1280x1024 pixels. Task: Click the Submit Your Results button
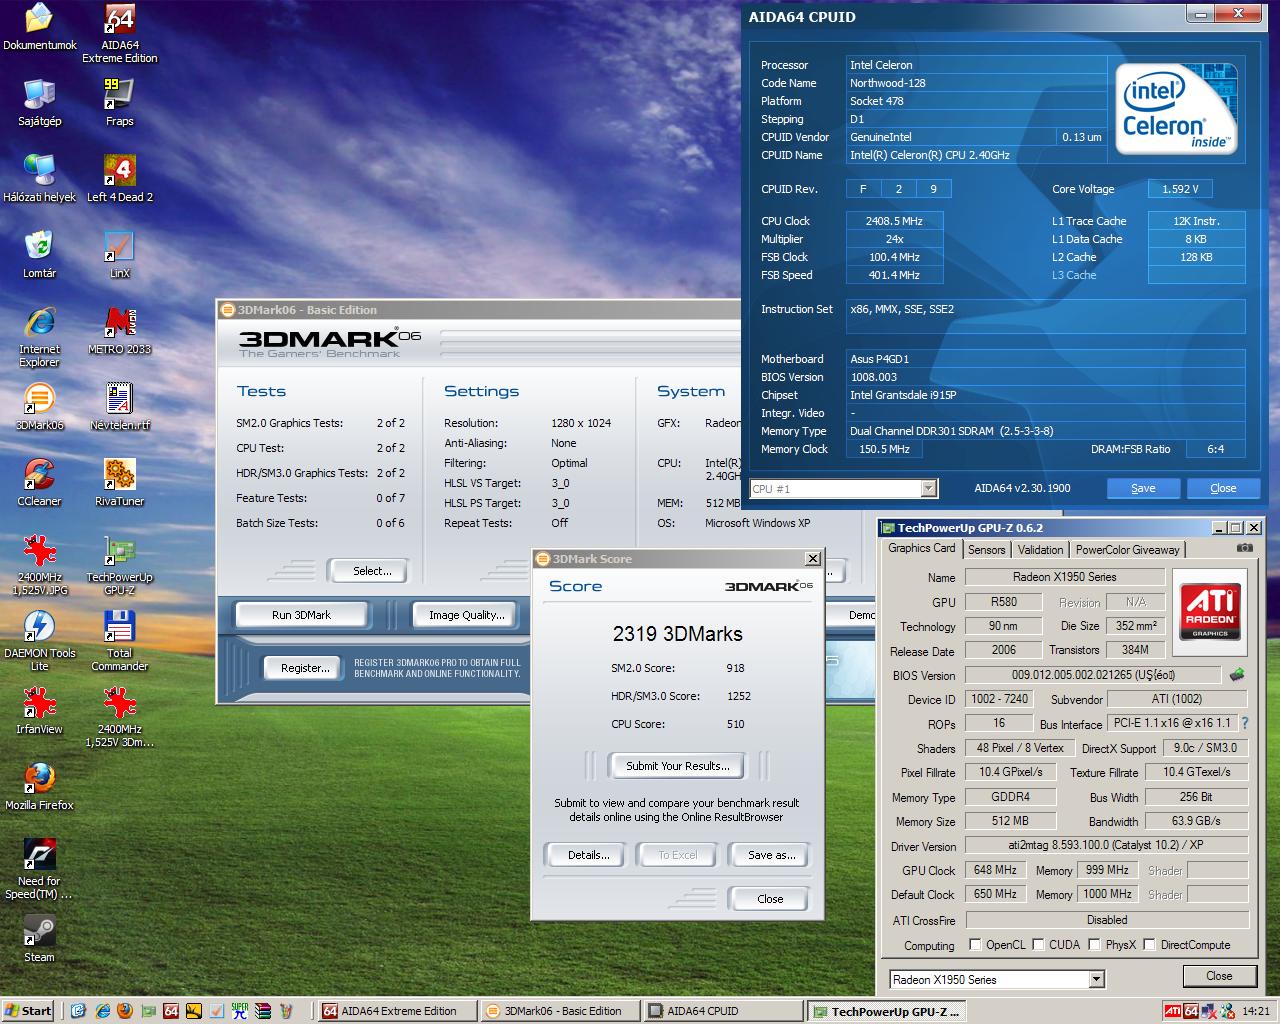678,766
